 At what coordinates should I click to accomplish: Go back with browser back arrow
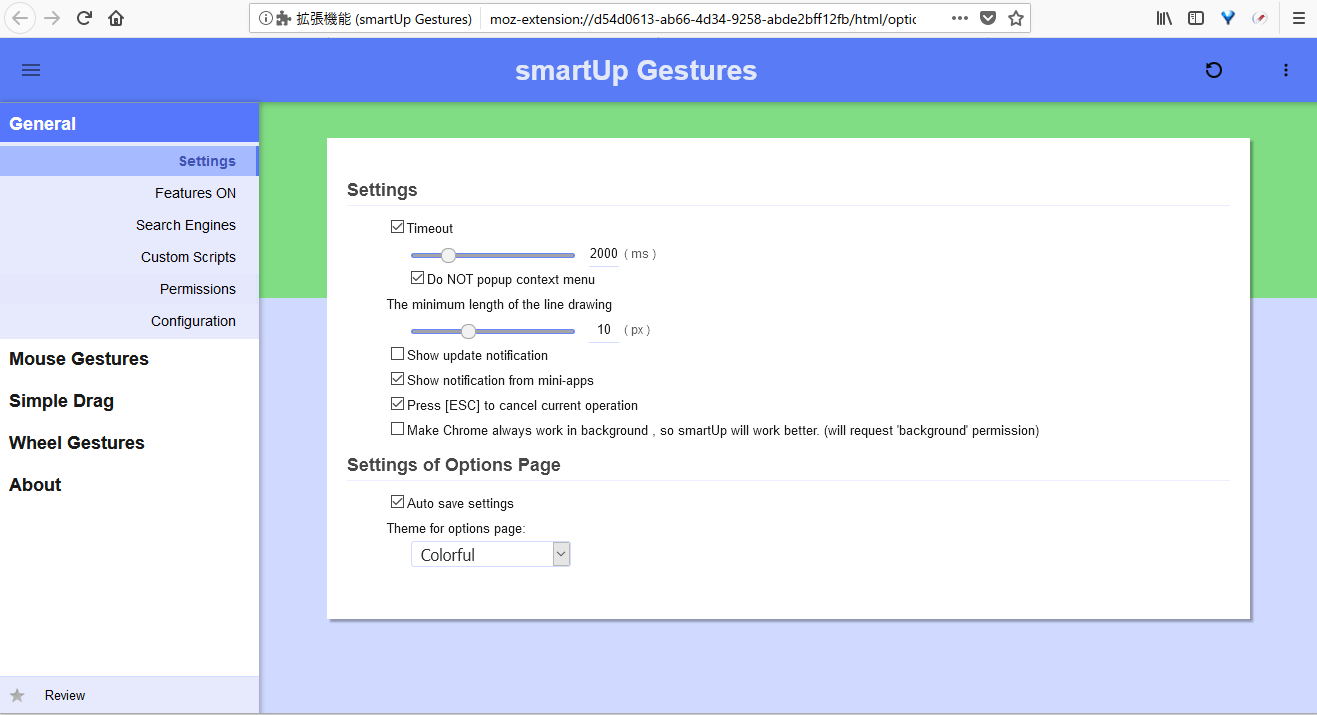[20, 18]
